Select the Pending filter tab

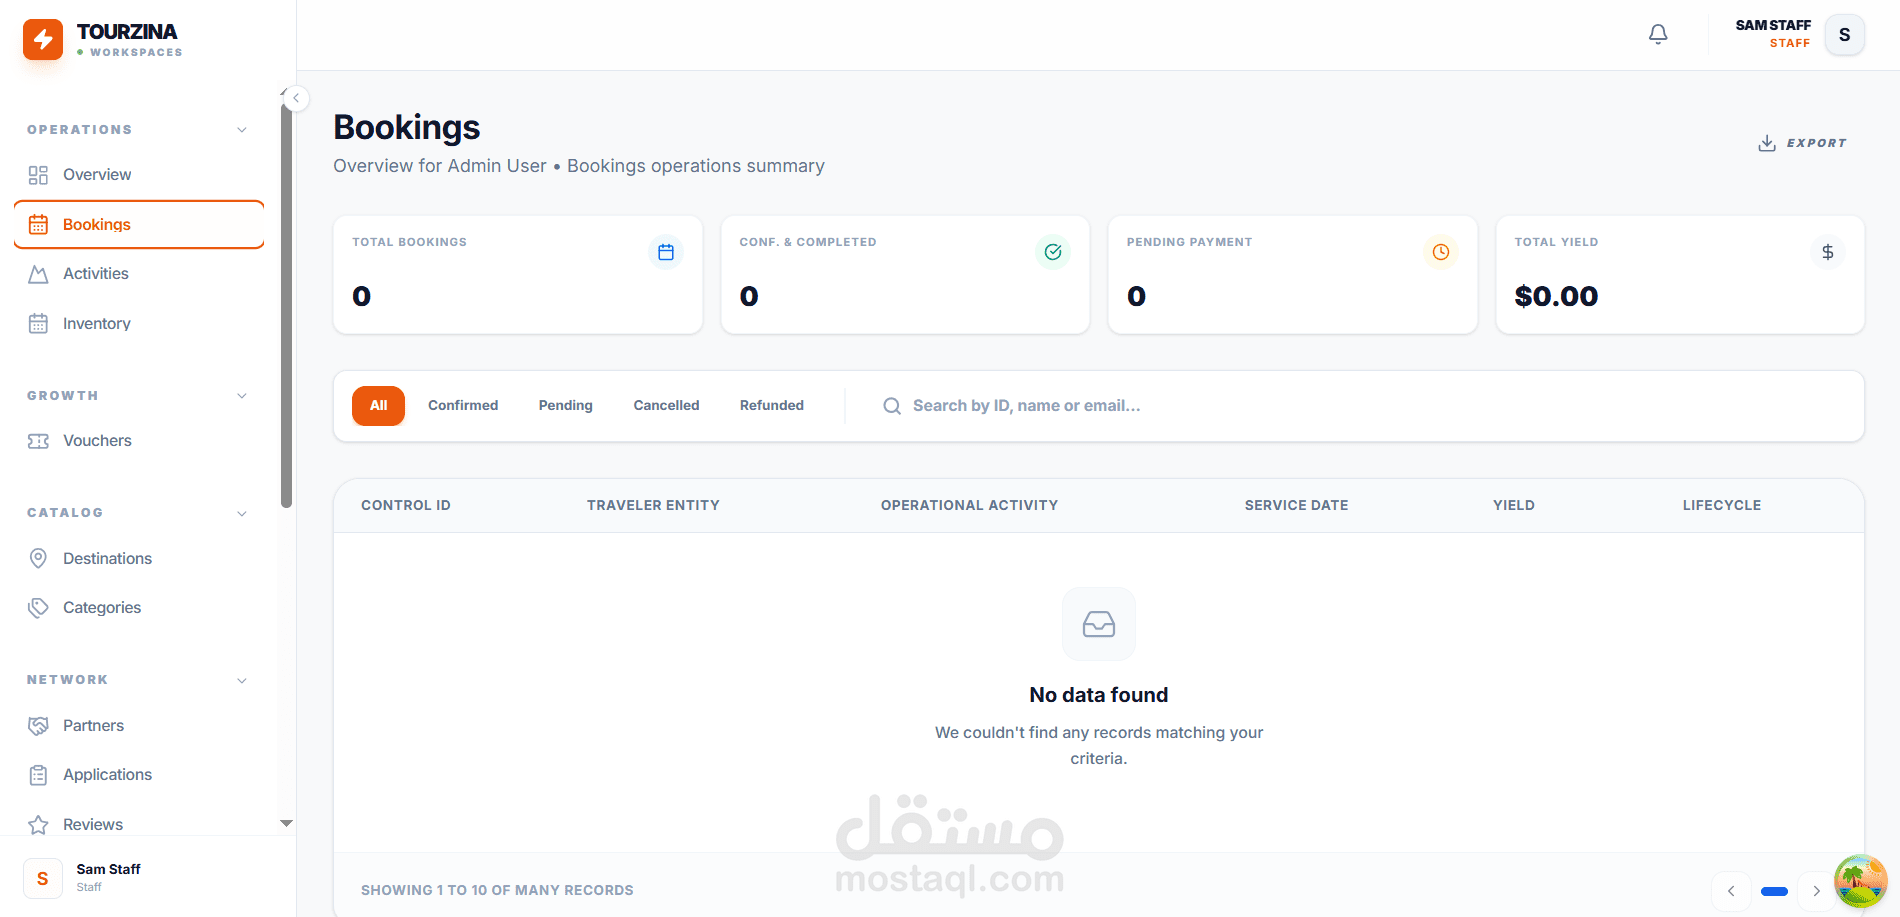click(x=566, y=406)
